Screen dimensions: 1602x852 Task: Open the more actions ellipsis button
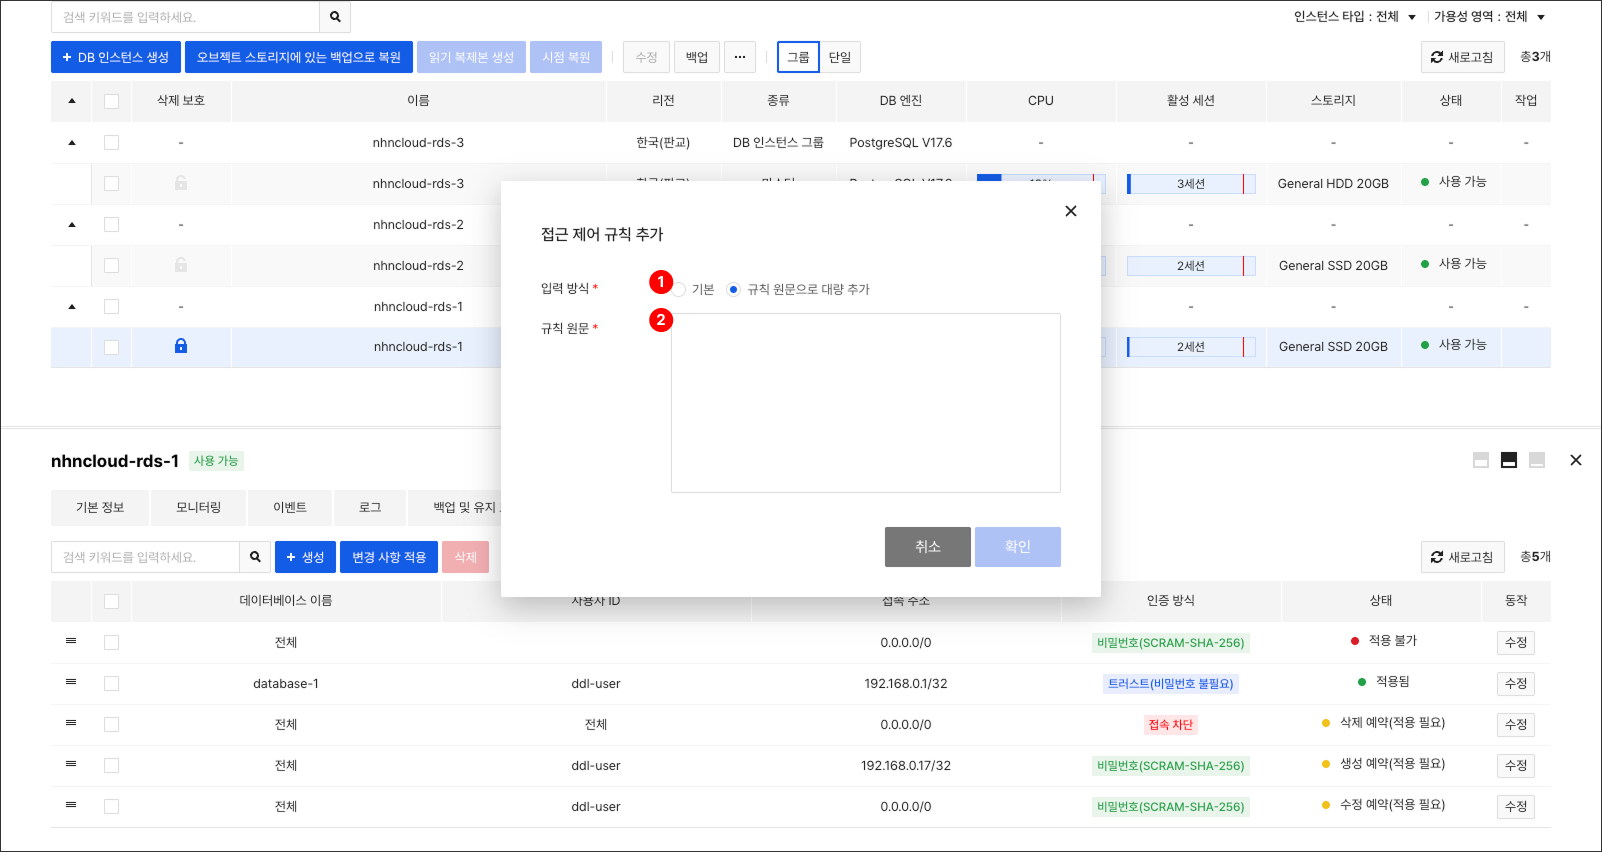[x=740, y=57]
